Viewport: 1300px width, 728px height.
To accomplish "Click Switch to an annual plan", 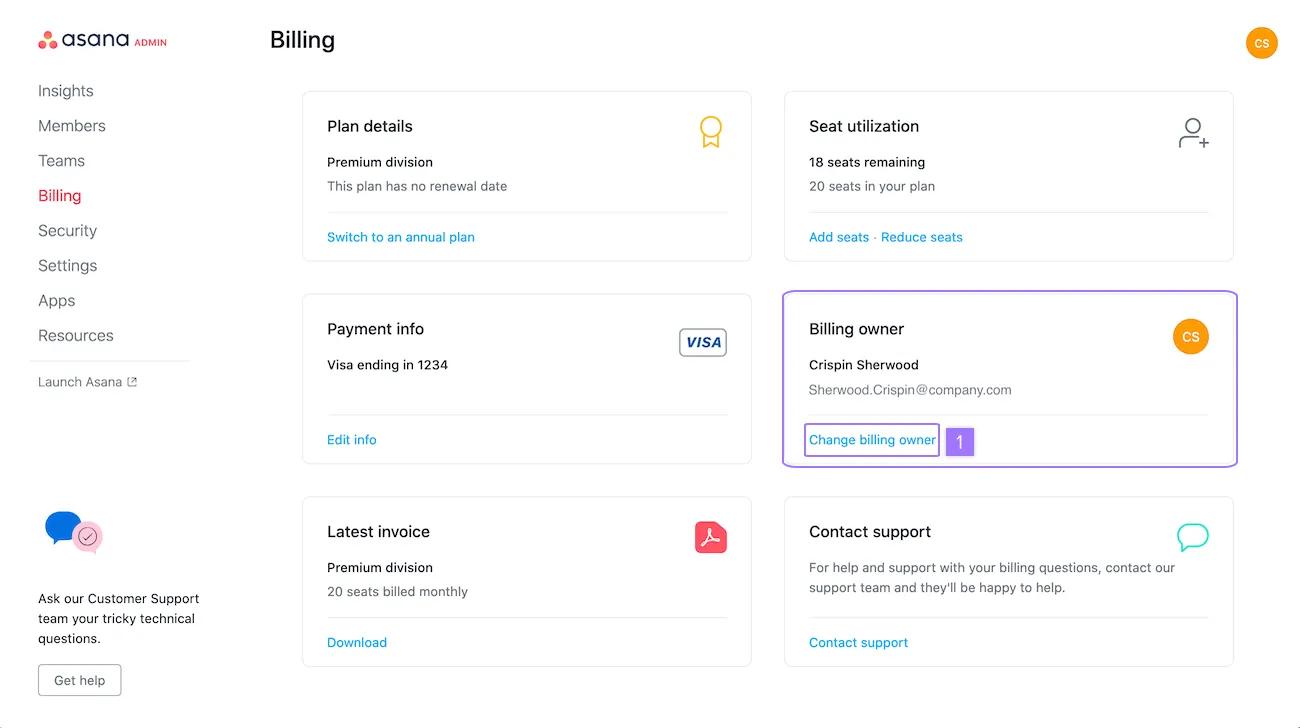I will coord(401,237).
